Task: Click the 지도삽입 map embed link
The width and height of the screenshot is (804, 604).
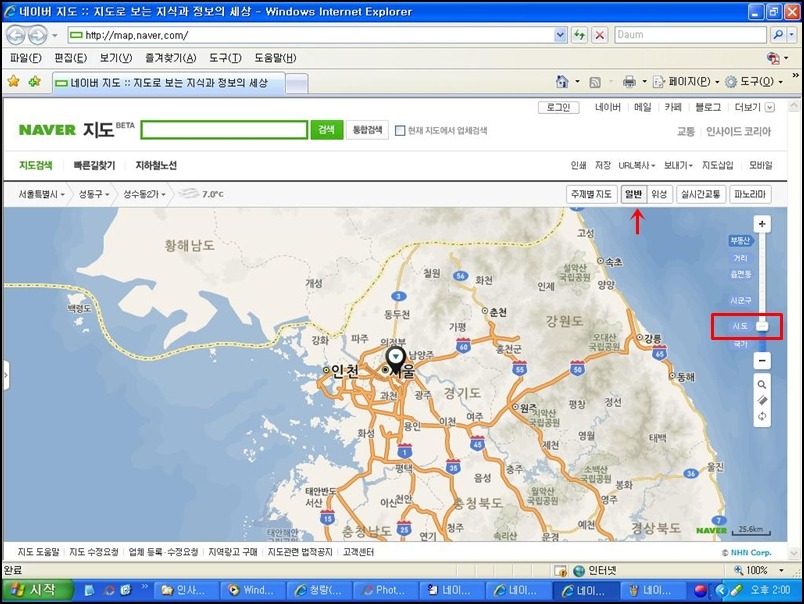Action: tap(717, 165)
